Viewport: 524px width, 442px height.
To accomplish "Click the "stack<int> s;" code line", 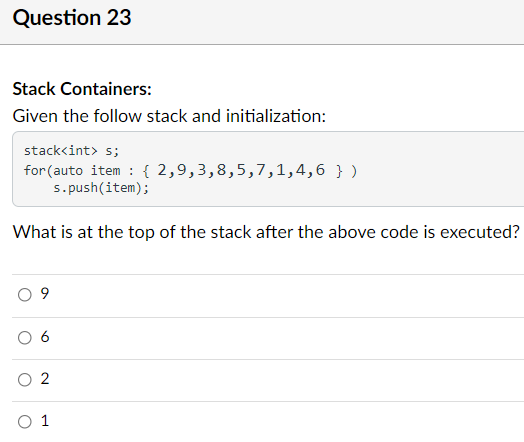I will [71, 151].
